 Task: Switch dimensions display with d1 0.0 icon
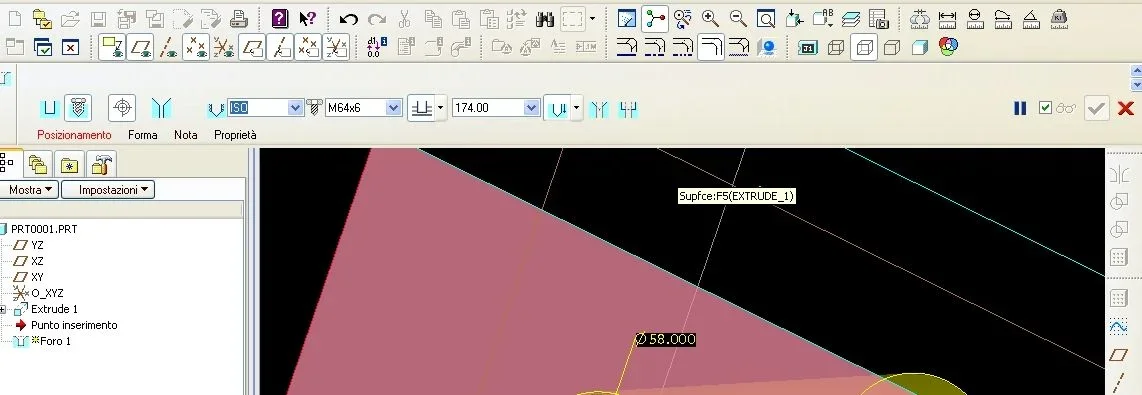click(377, 47)
